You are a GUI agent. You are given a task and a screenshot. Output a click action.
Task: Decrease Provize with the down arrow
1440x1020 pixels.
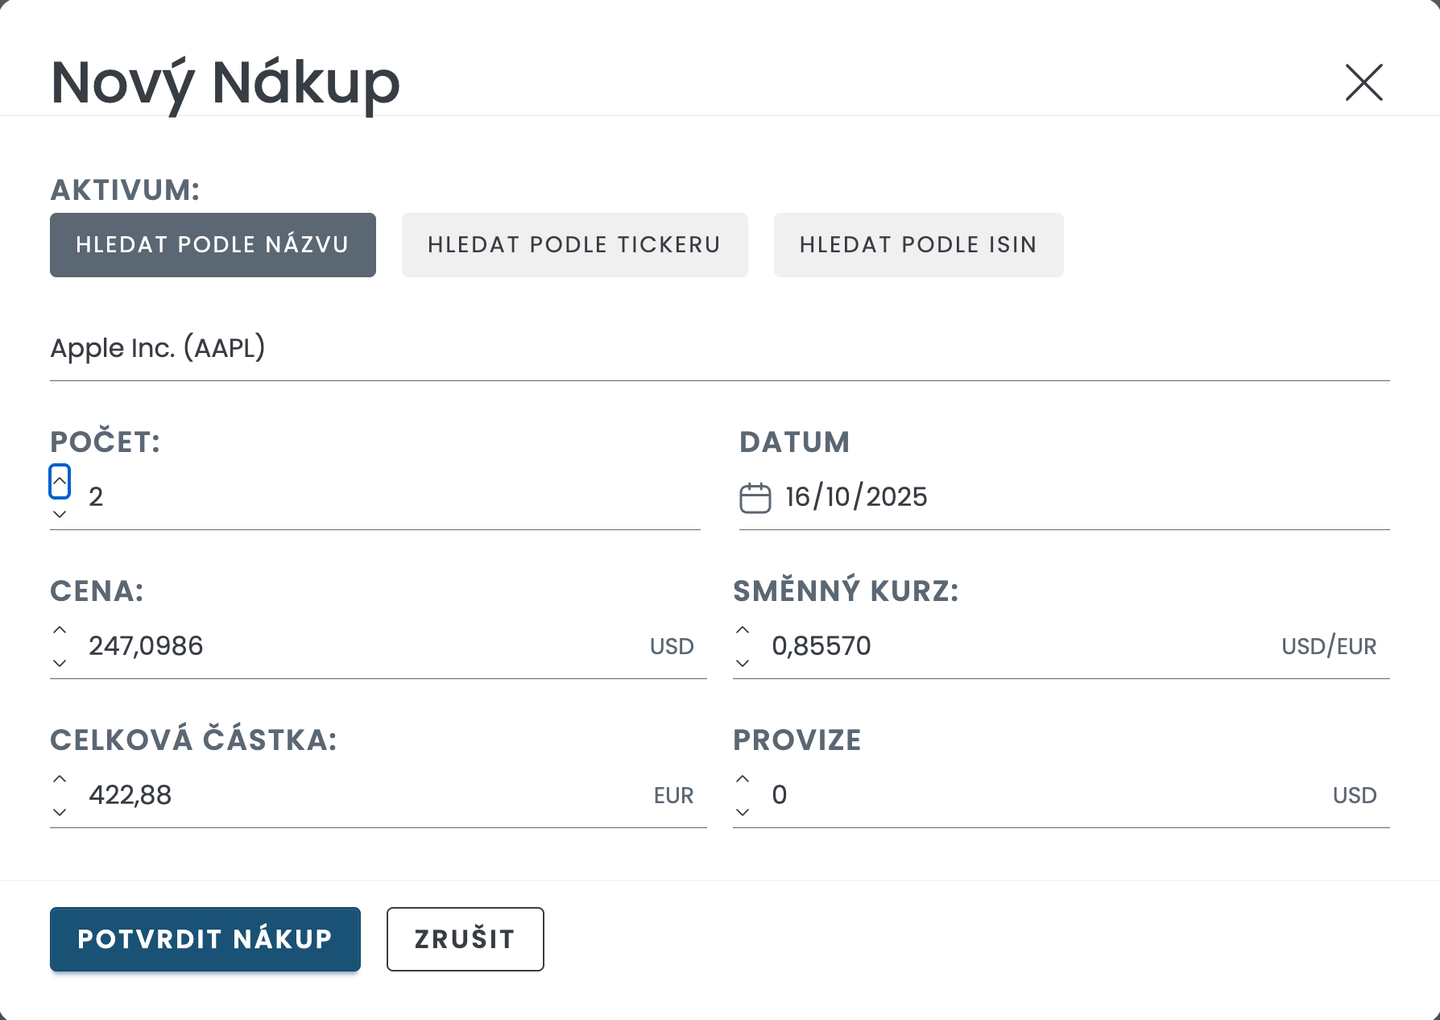click(742, 812)
